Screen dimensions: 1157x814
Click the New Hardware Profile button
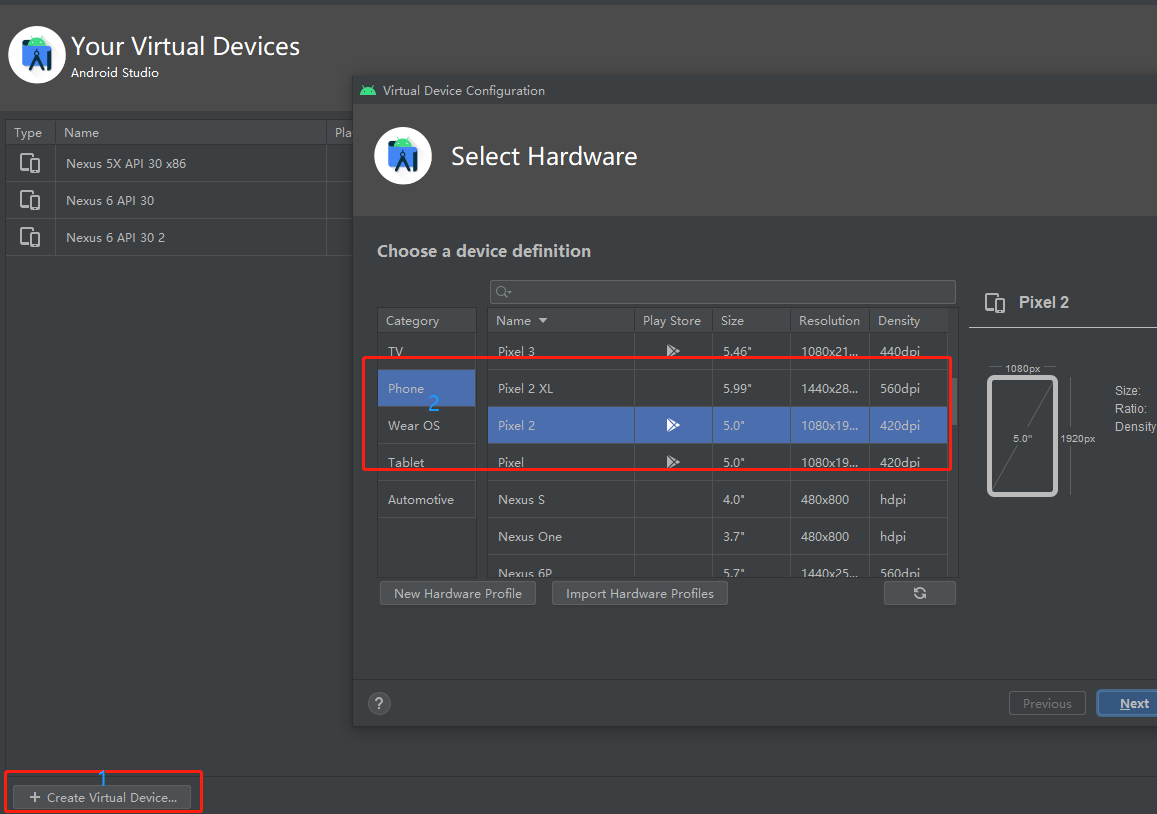(458, 593)
